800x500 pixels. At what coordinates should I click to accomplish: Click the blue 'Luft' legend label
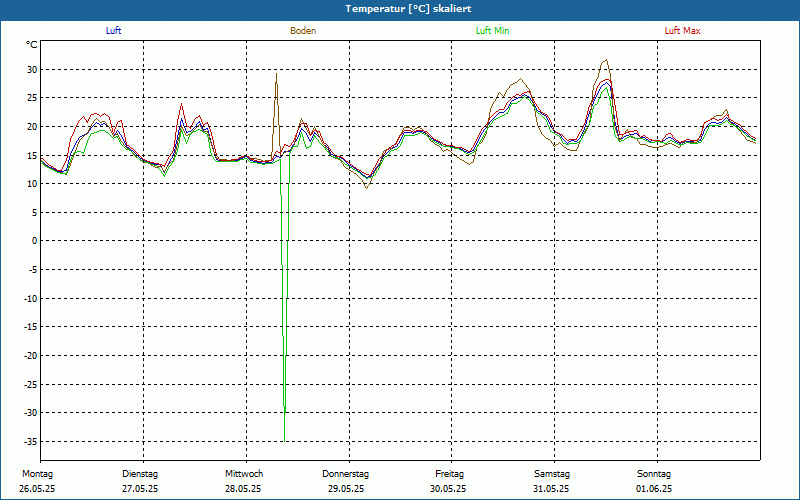pos(113,31)
